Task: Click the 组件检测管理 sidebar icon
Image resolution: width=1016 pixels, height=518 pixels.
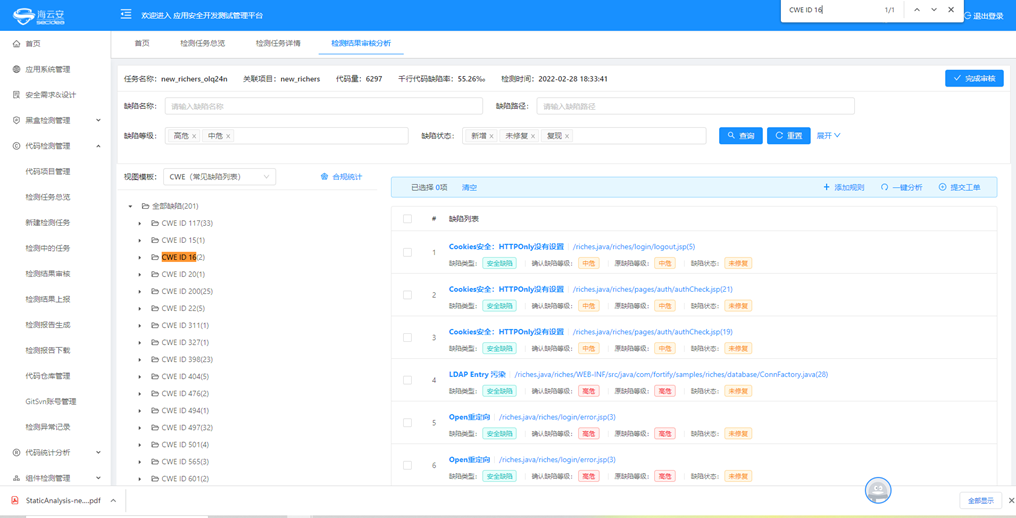Action: 16,478
